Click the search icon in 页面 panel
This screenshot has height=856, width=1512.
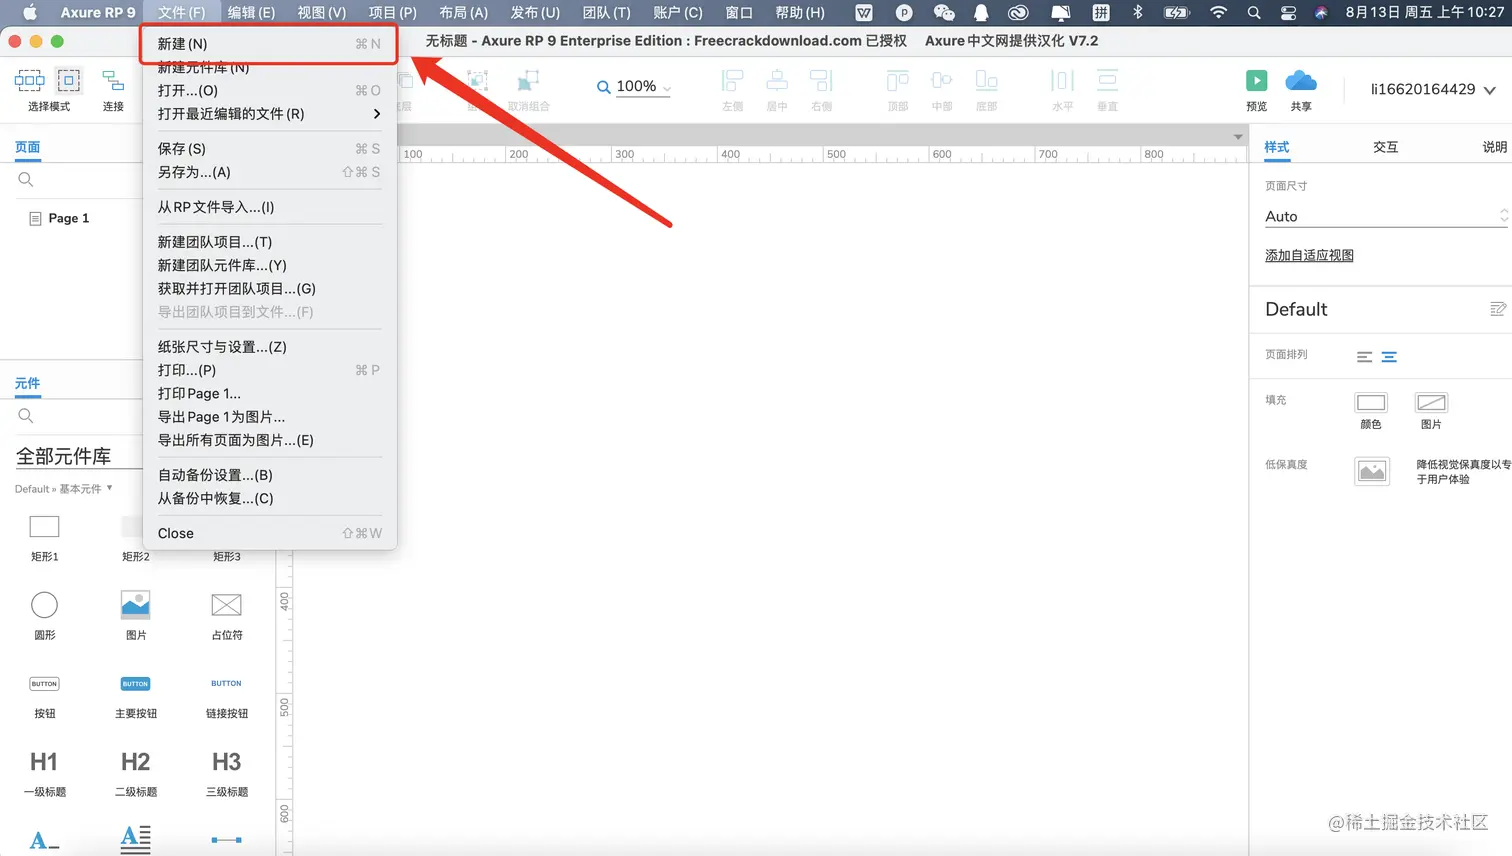26,180
